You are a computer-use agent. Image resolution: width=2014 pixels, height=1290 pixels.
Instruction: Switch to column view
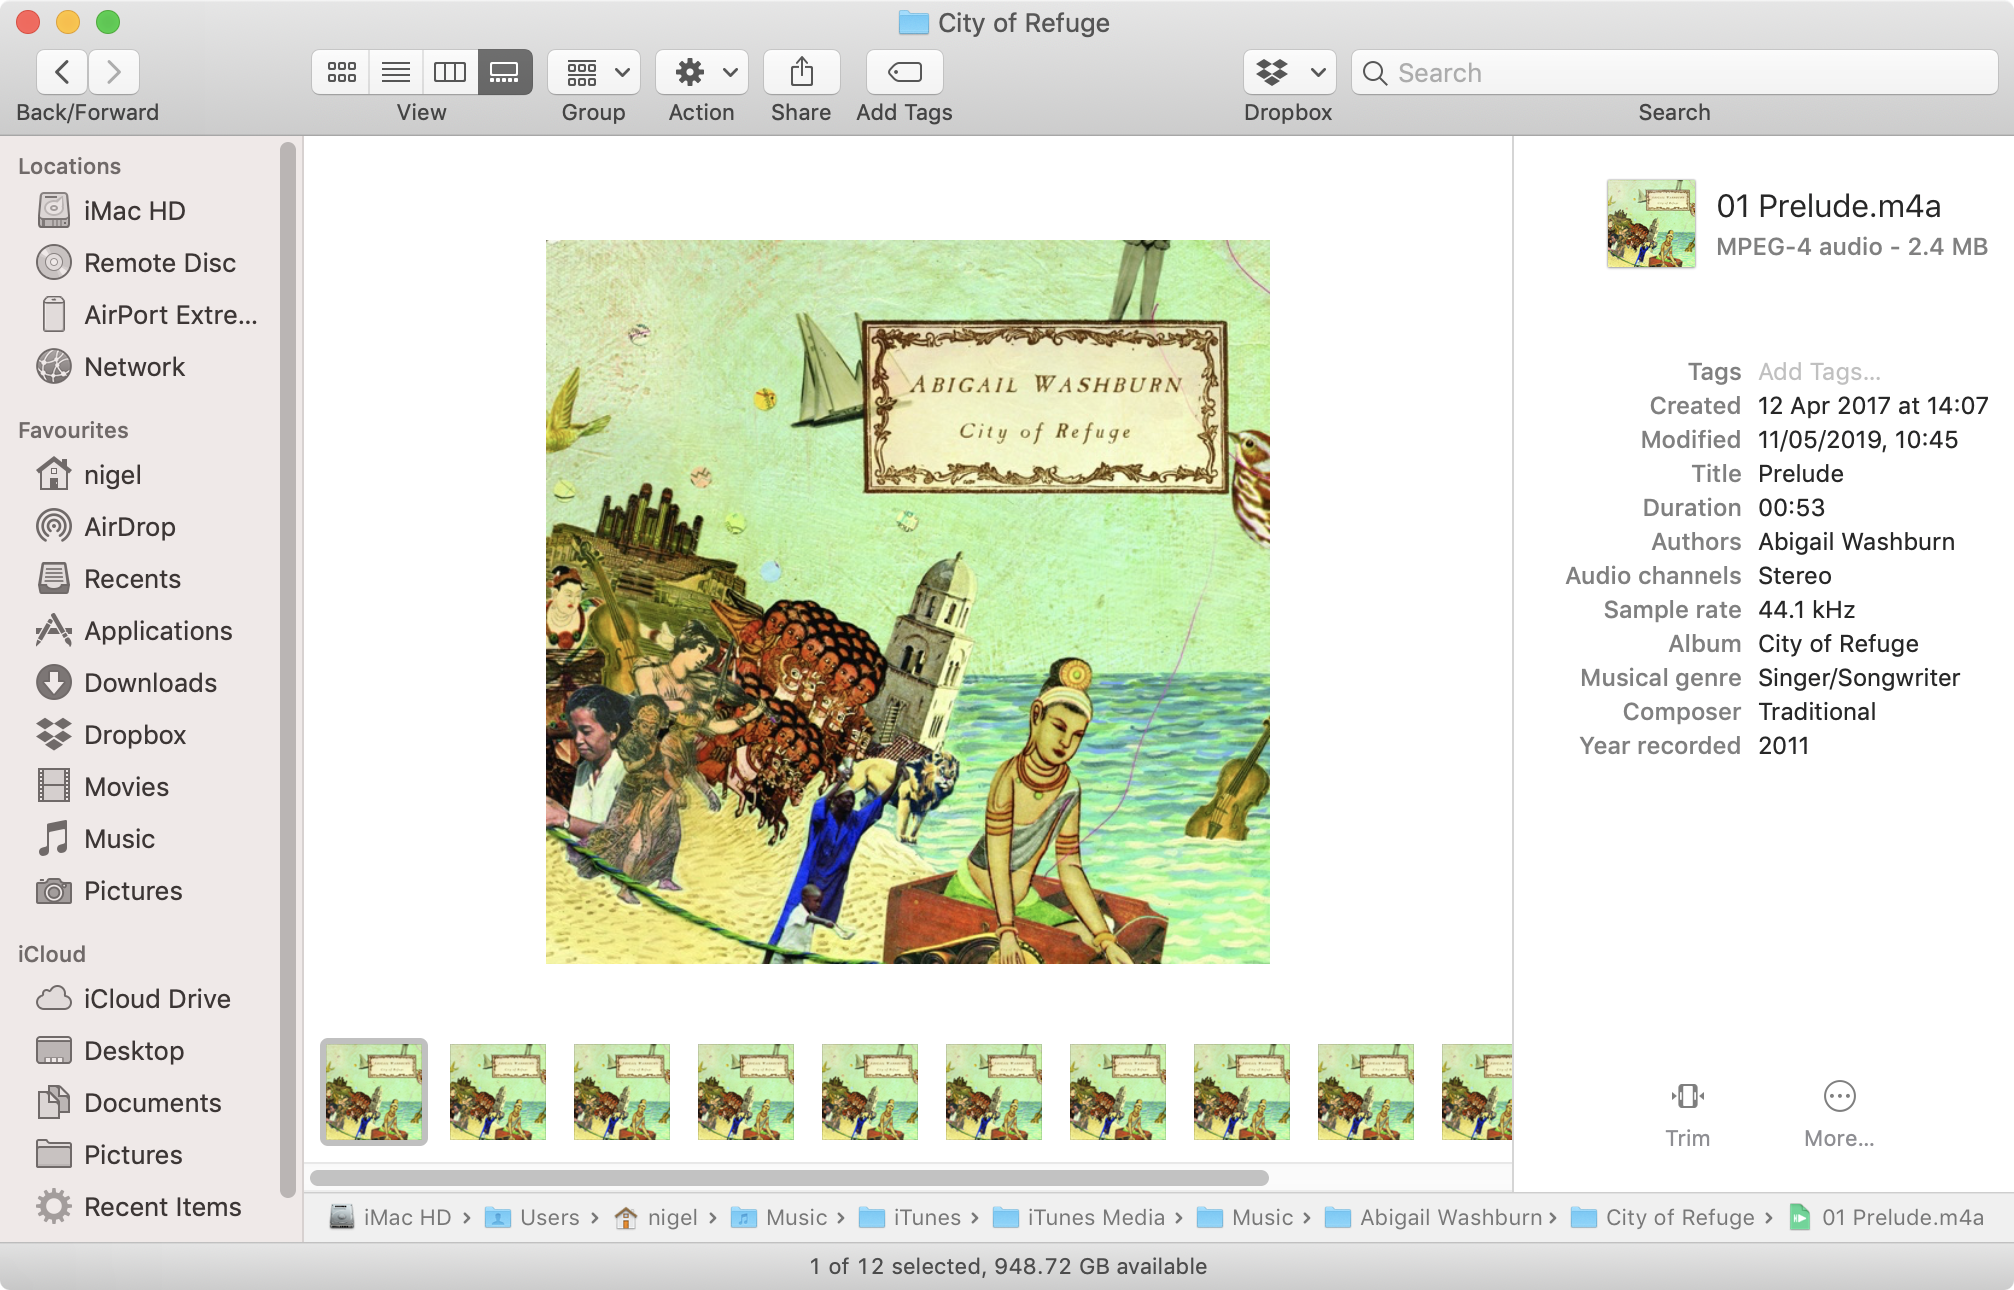(x=450, y=72)
